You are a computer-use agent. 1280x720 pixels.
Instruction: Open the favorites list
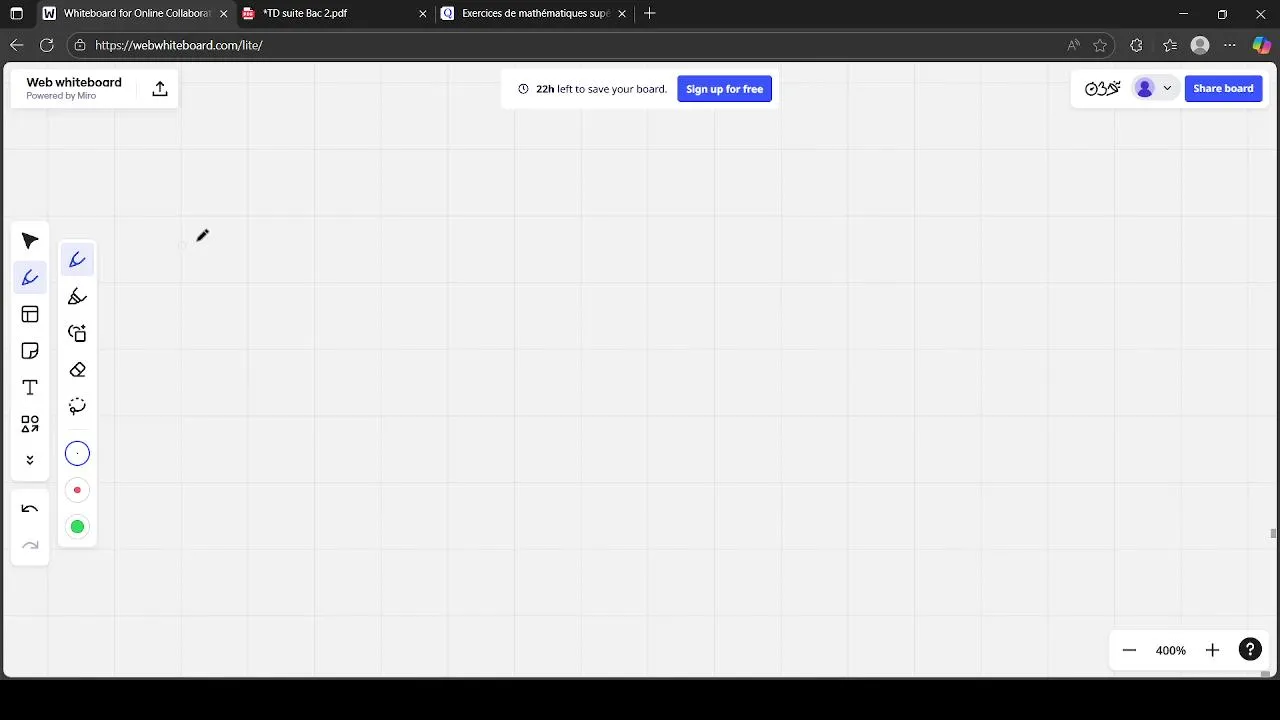(1170, 45)
